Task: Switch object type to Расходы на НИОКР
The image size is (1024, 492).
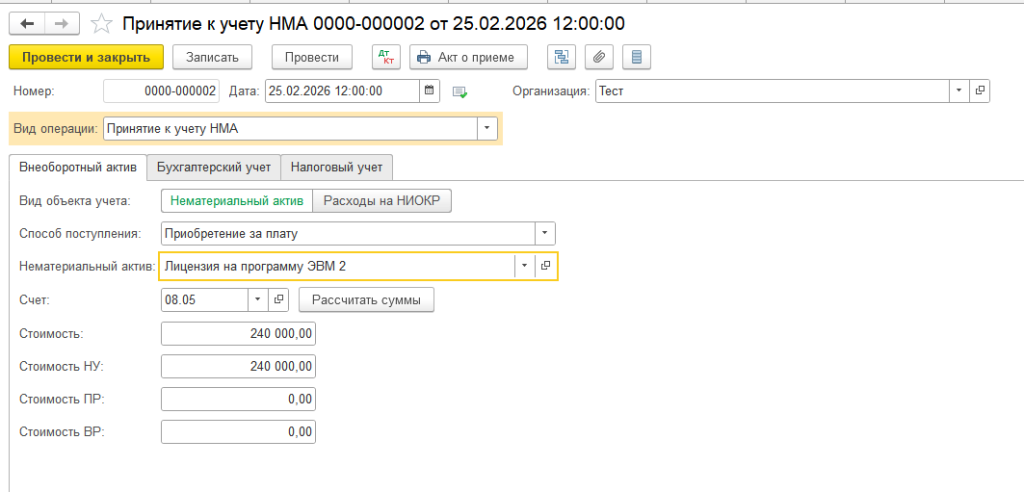Action: 382,201
